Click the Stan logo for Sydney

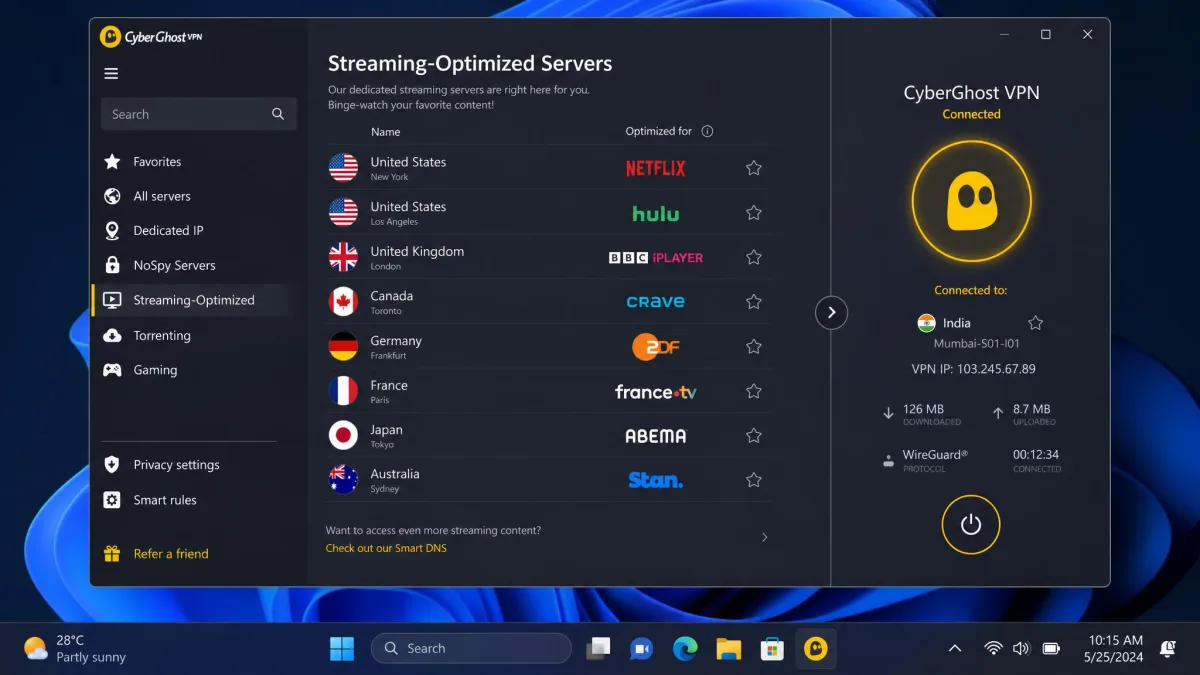click(656, 480)
